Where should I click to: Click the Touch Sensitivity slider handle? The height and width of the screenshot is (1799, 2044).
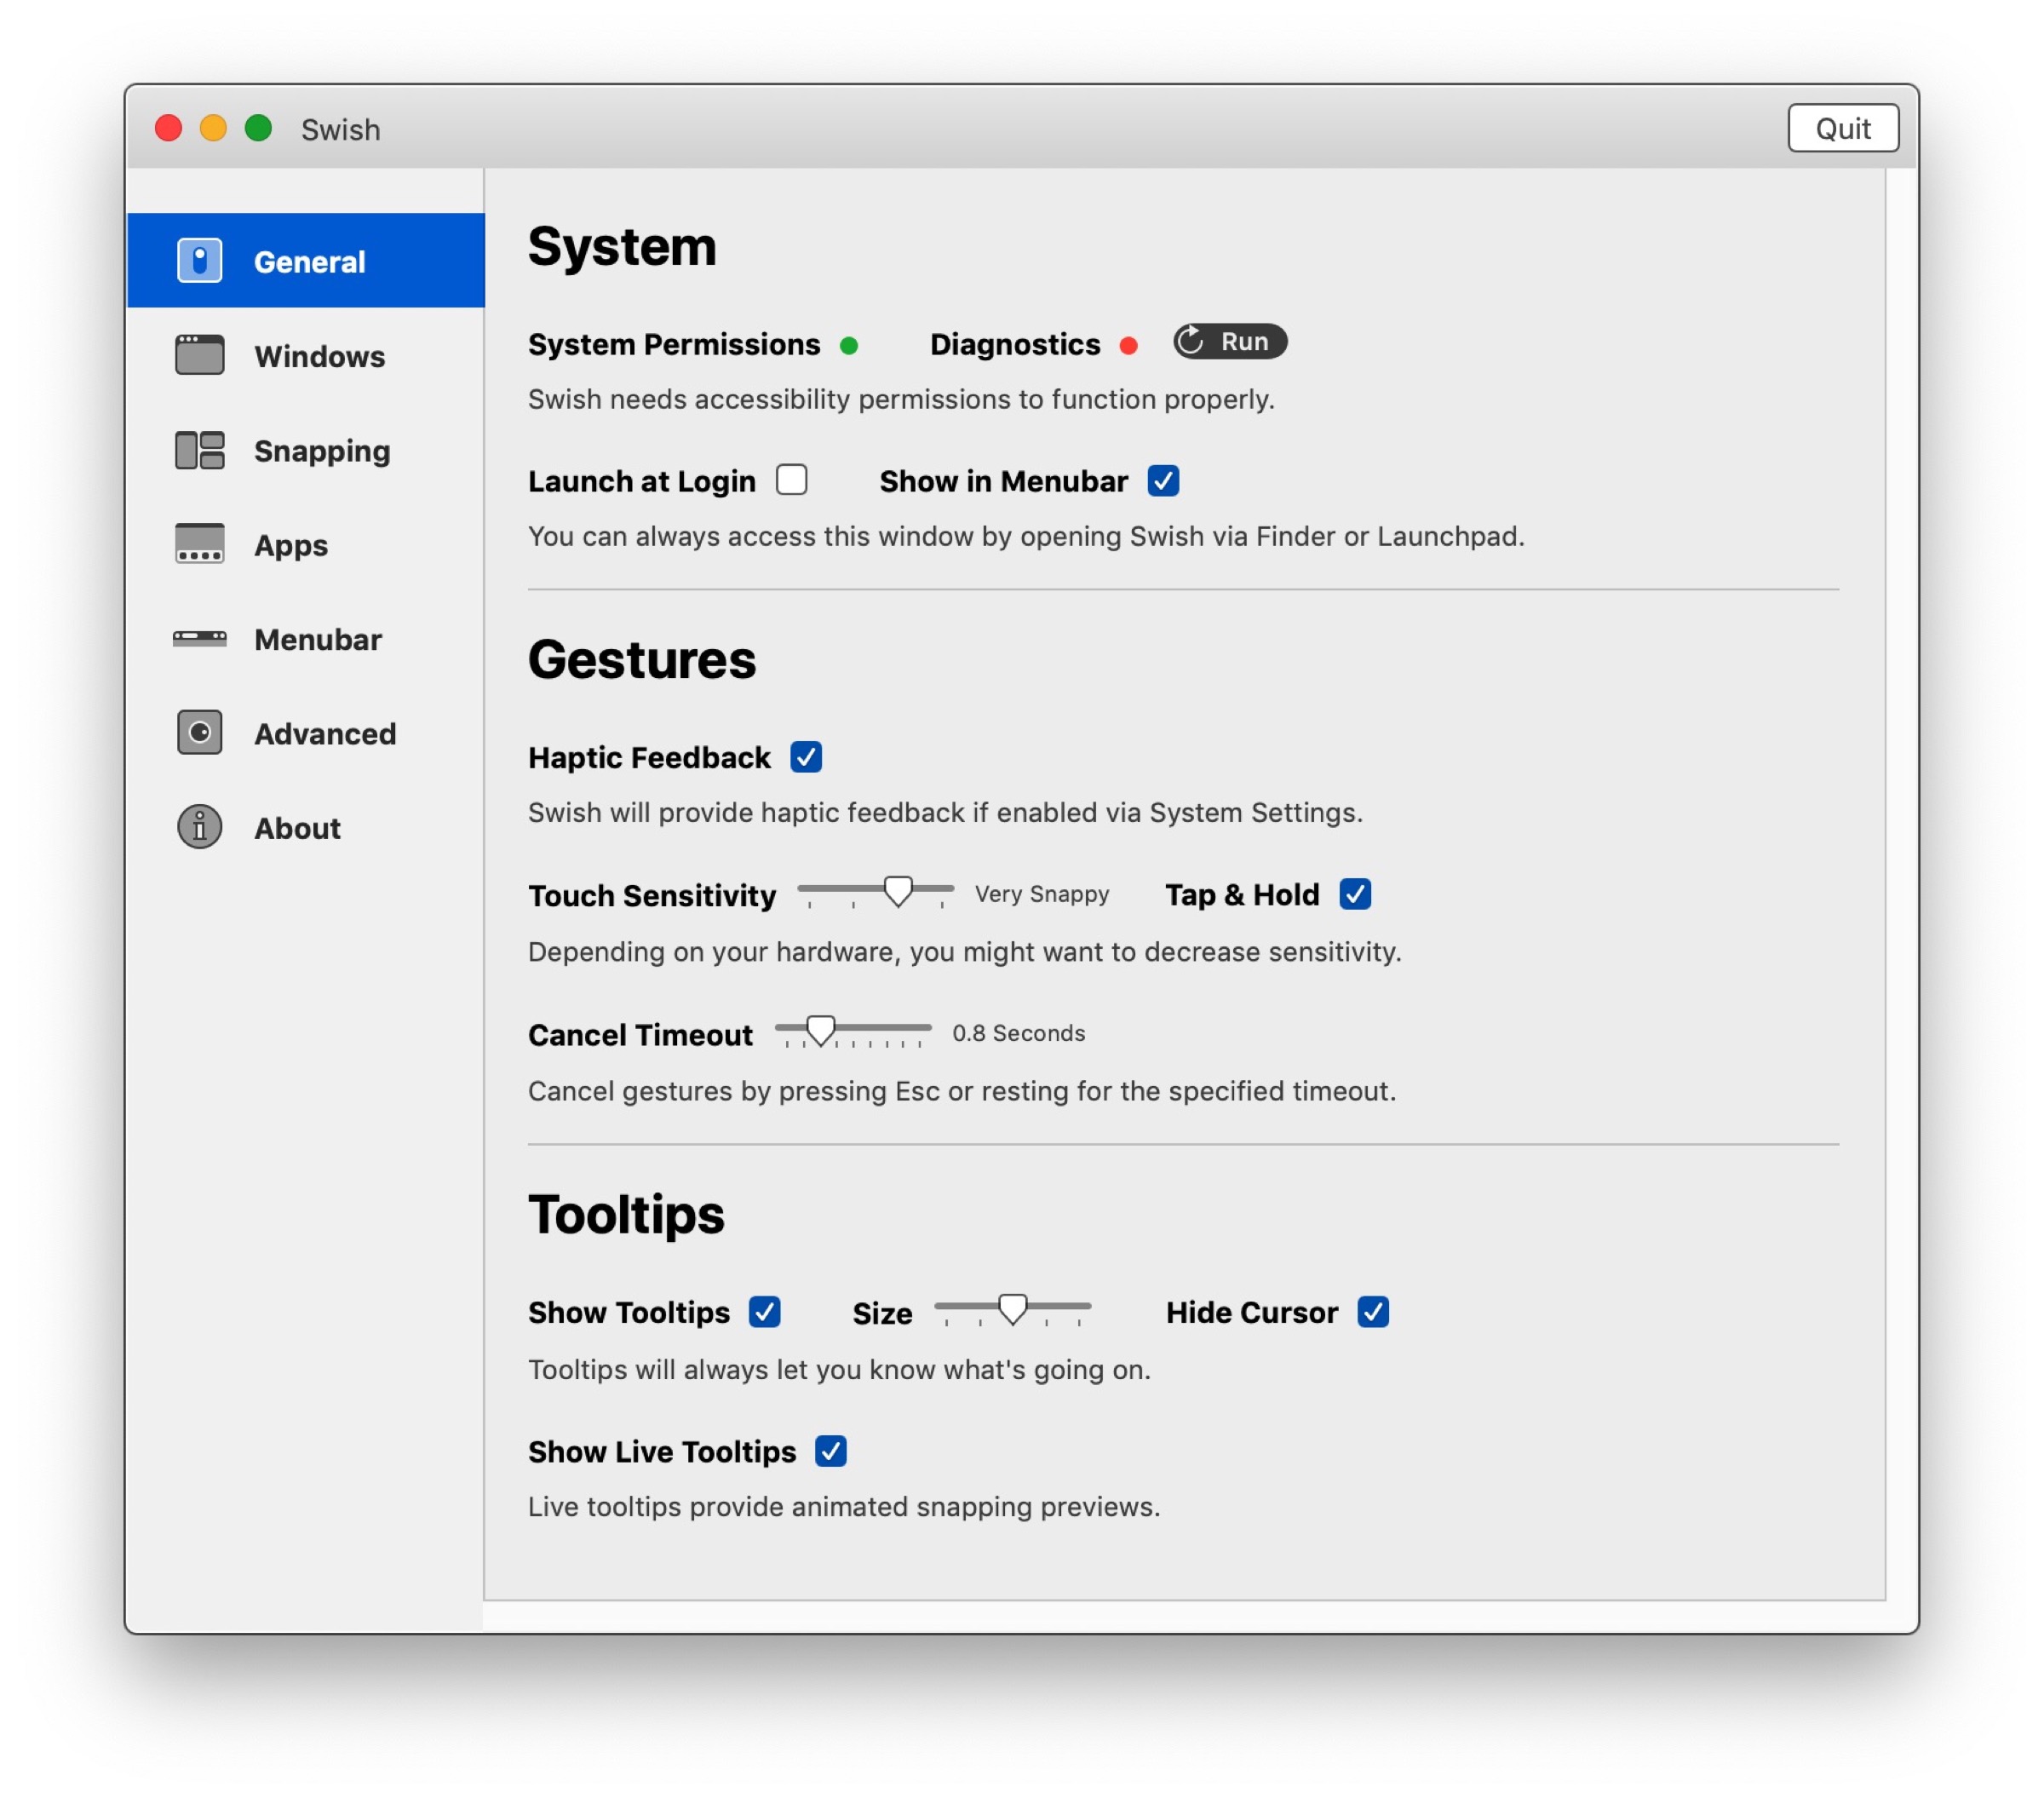pos(898,890)
